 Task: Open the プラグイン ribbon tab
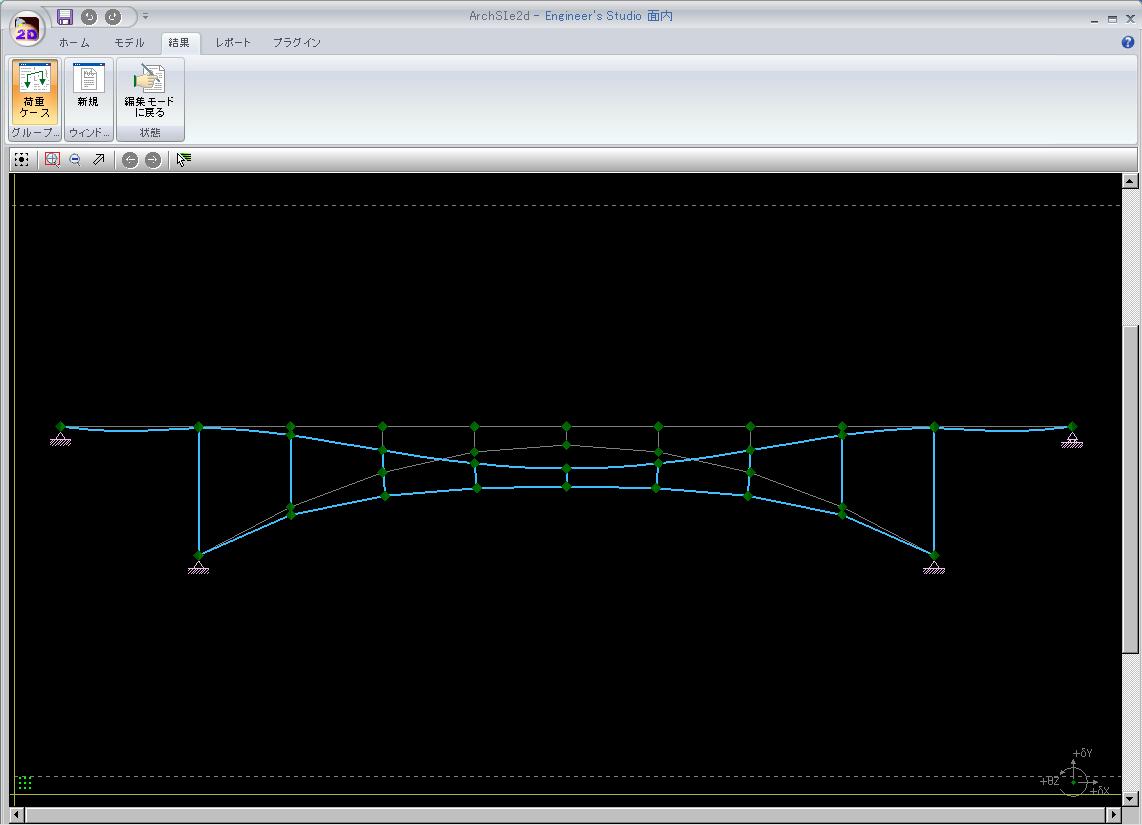click(x=297, y=43)
